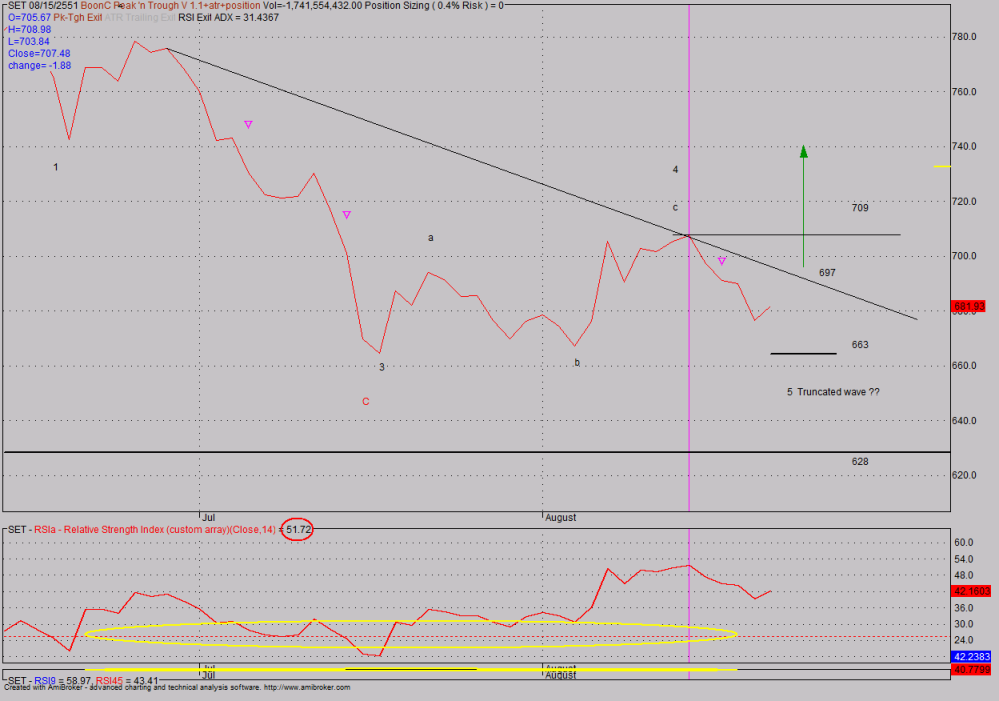
Task: Click the red 42.1603 RSI value tag
Action: pos(972,591)
